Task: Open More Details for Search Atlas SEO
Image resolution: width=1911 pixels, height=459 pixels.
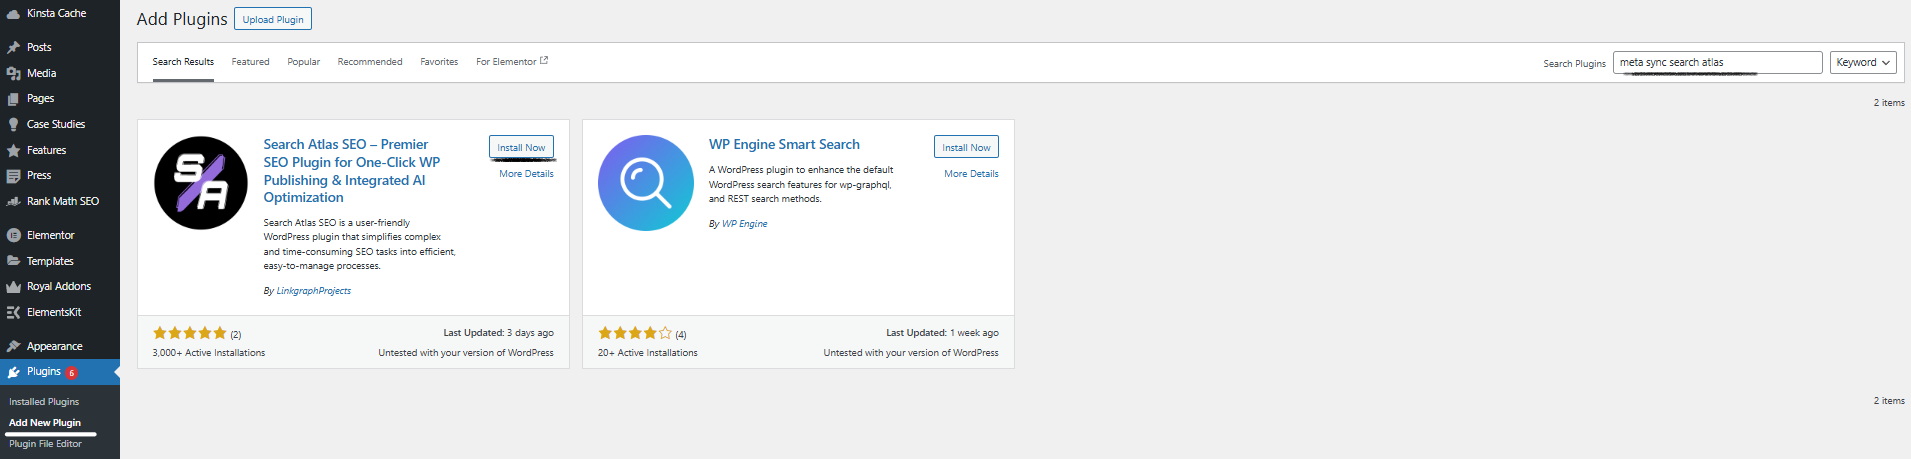Action: (526, 174)
